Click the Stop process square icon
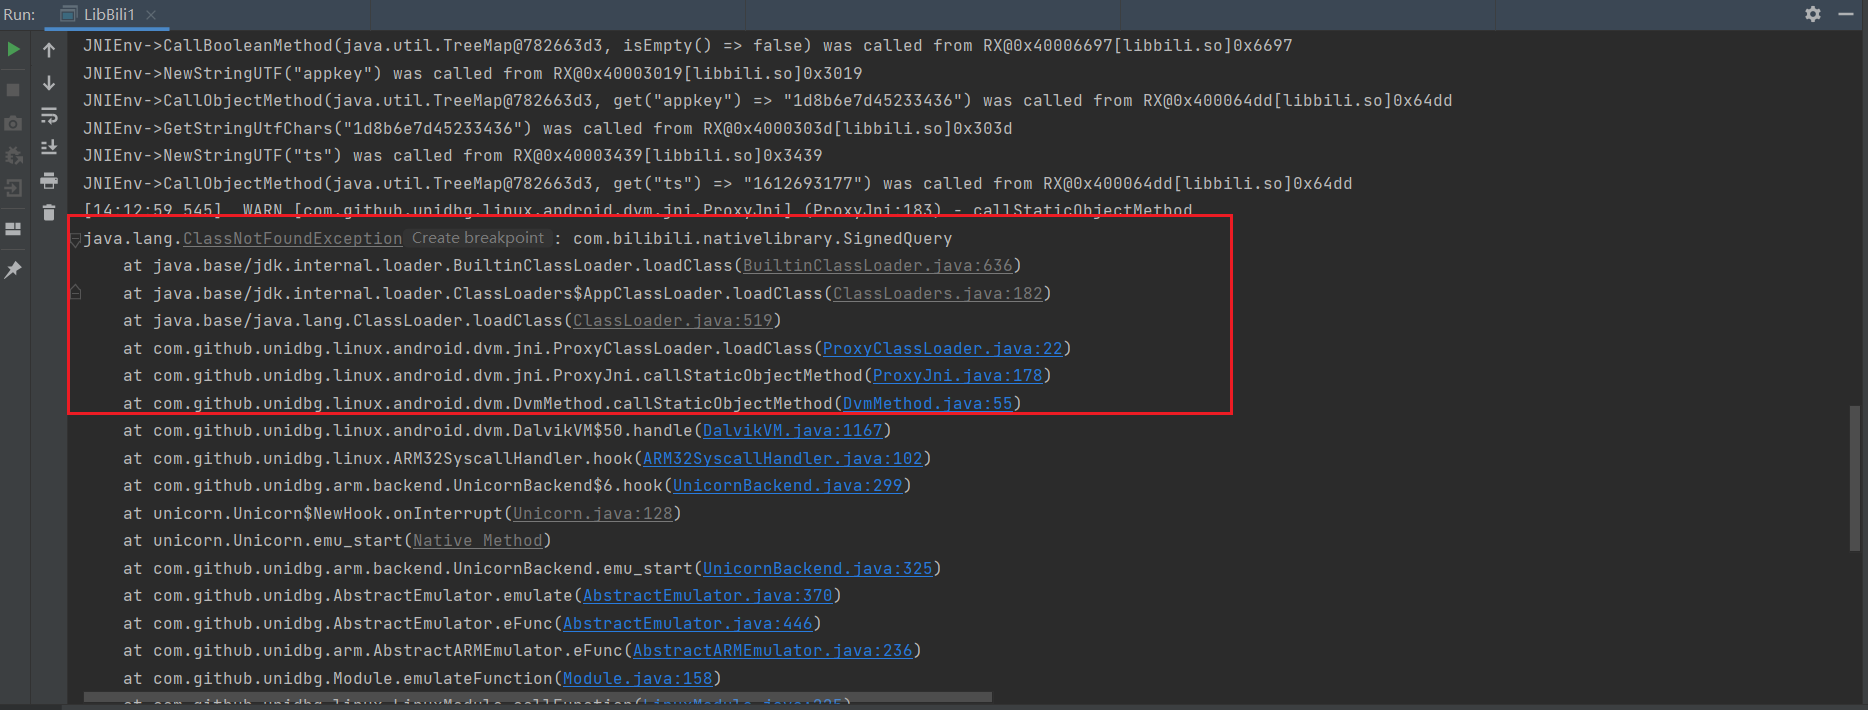1868x710 pixels. tap(14, 89)
